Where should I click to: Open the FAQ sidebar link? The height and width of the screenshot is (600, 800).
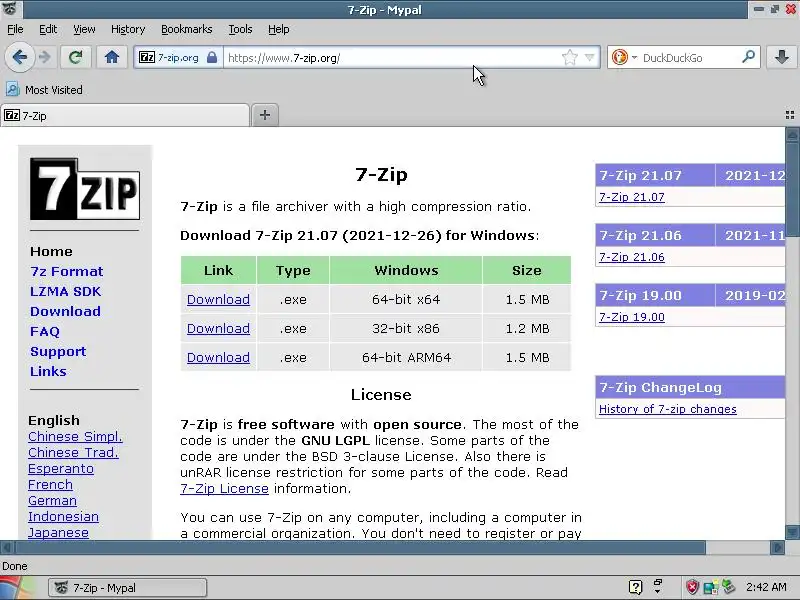point(45,332)
